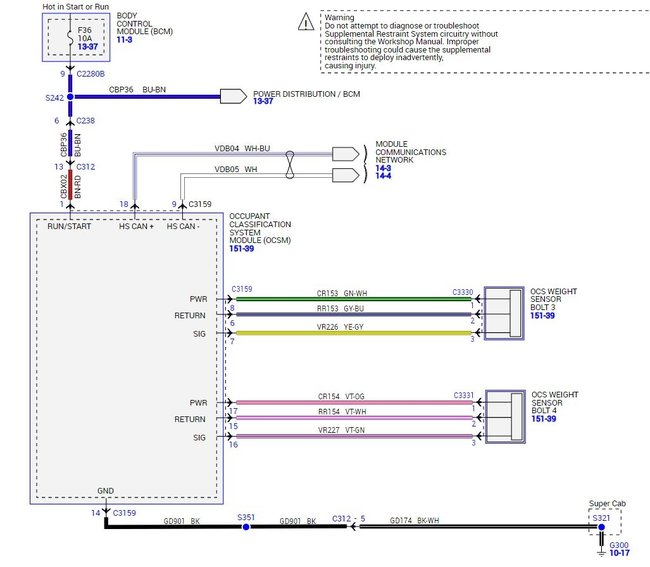The width and height of the screenshot is (650, 567).
Task: Click the S242 splice dot
Action: [70, 97]
